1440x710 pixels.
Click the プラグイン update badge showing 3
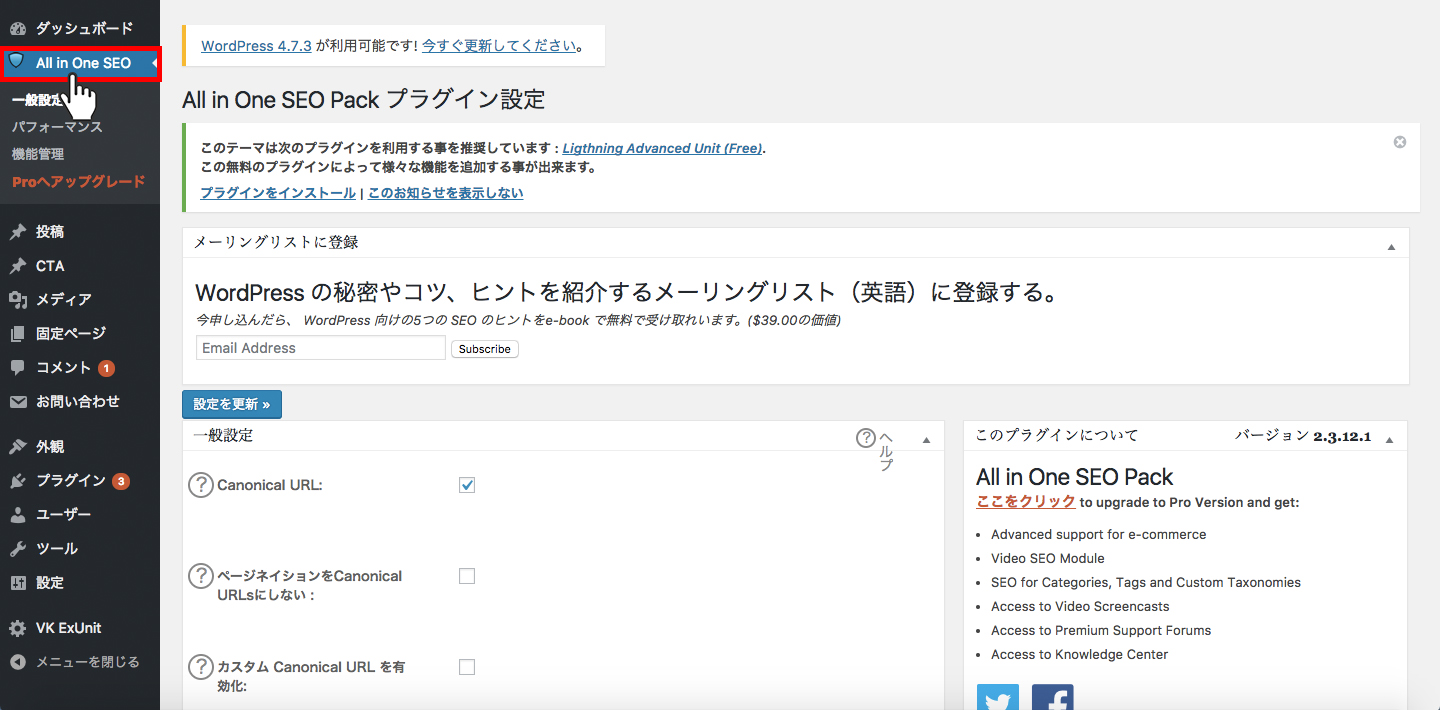[121, 481]
